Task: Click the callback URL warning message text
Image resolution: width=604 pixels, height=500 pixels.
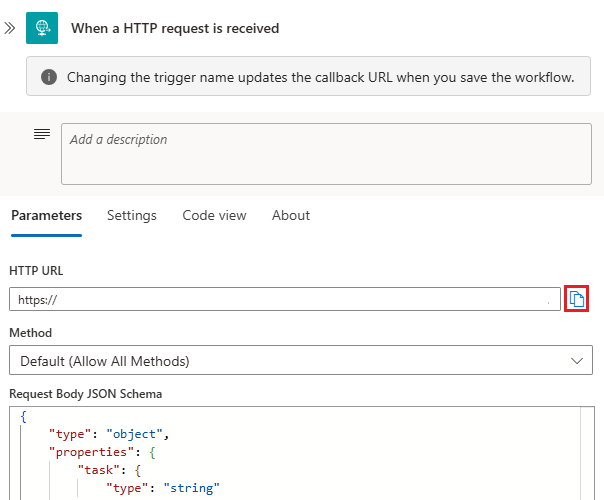Action: coord(320,77)
